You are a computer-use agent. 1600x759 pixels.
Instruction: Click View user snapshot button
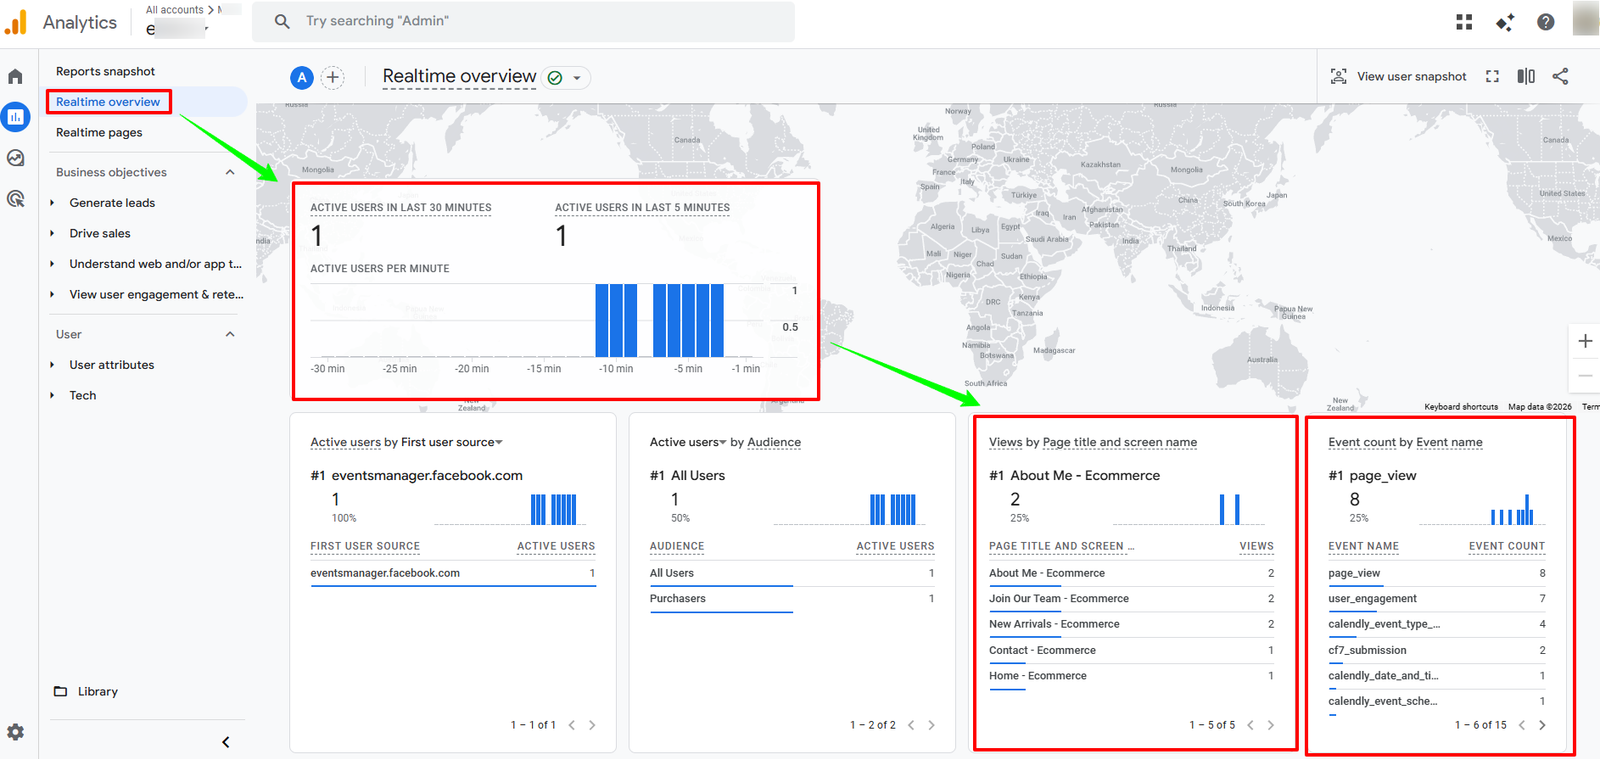click(1398, 76)
